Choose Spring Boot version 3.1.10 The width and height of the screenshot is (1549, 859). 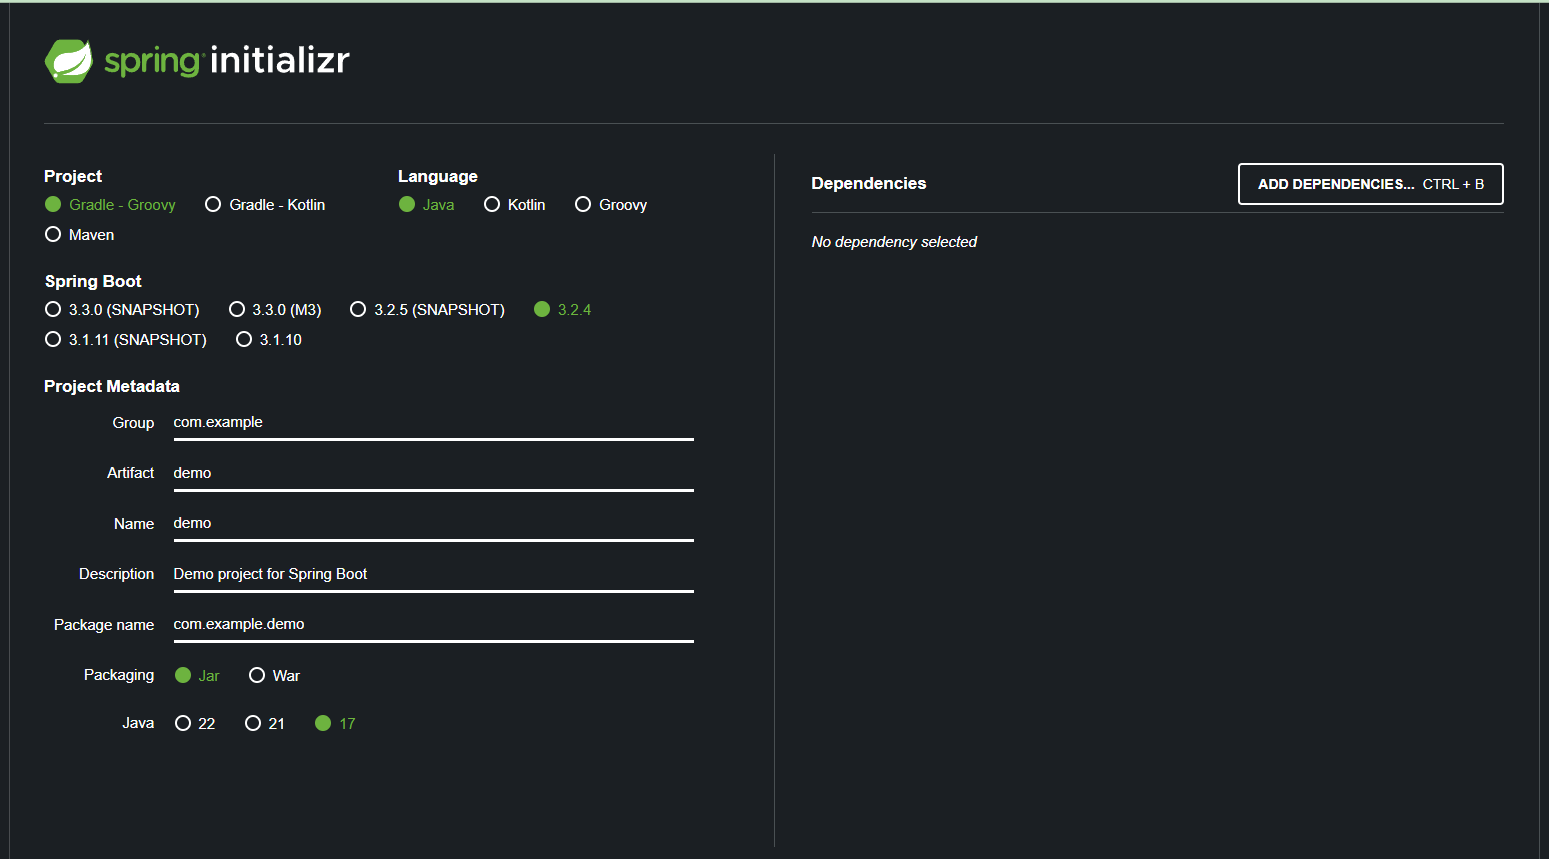point(269,339)
